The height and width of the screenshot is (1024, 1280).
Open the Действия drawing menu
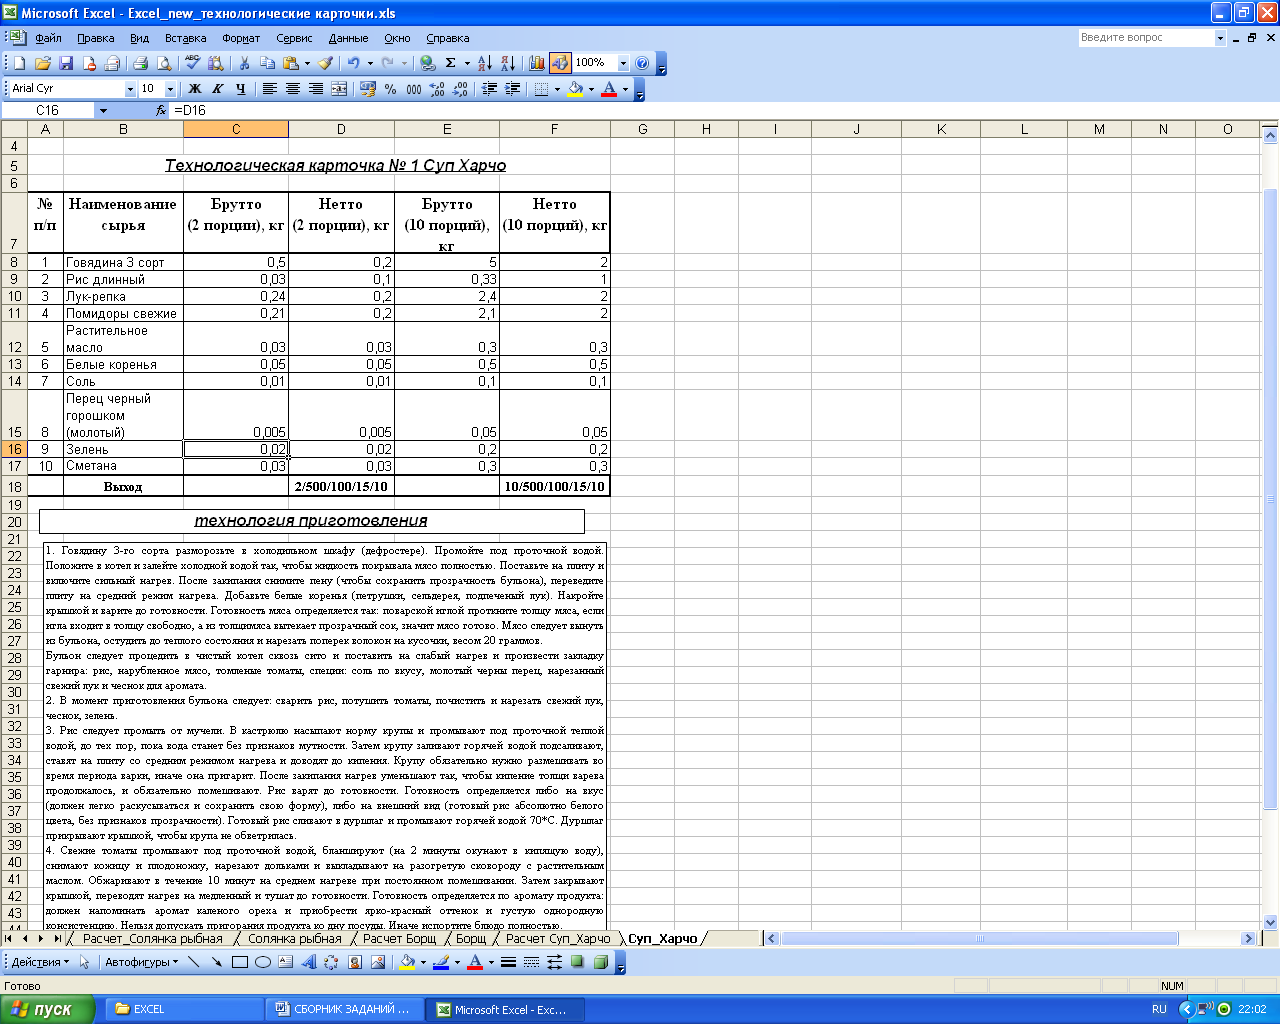(40, 962)
